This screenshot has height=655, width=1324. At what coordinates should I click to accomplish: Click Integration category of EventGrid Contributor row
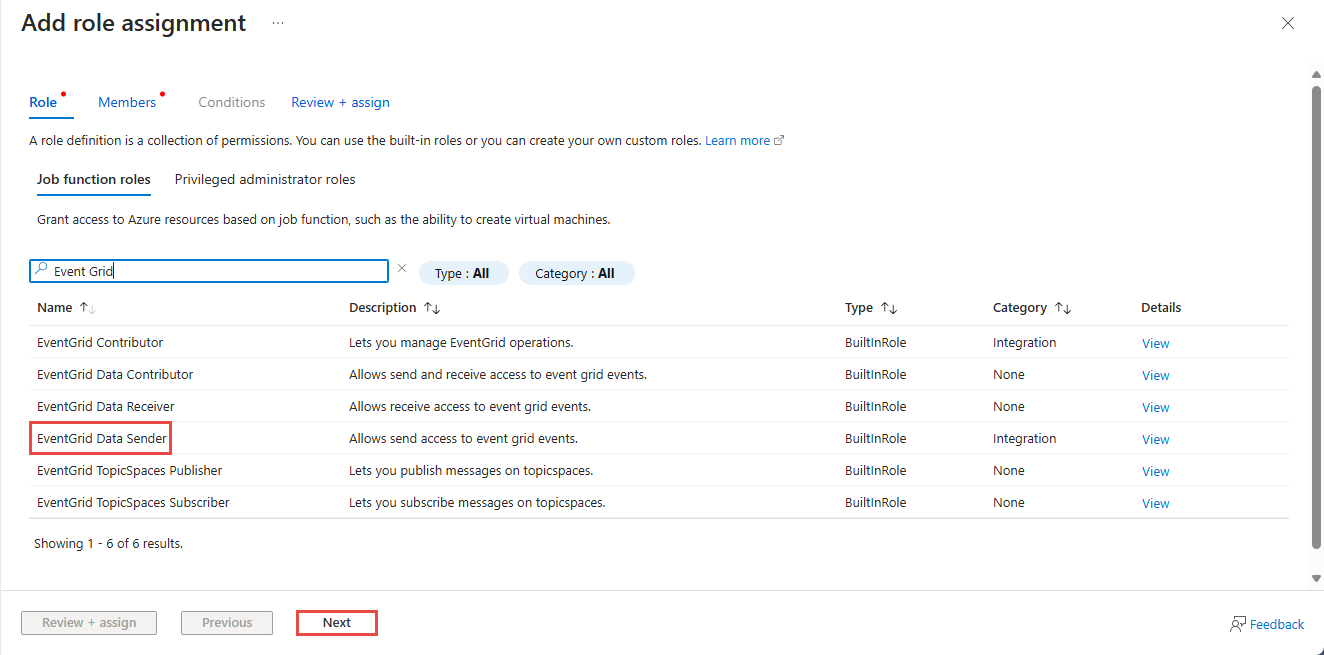pos(1024,342)
